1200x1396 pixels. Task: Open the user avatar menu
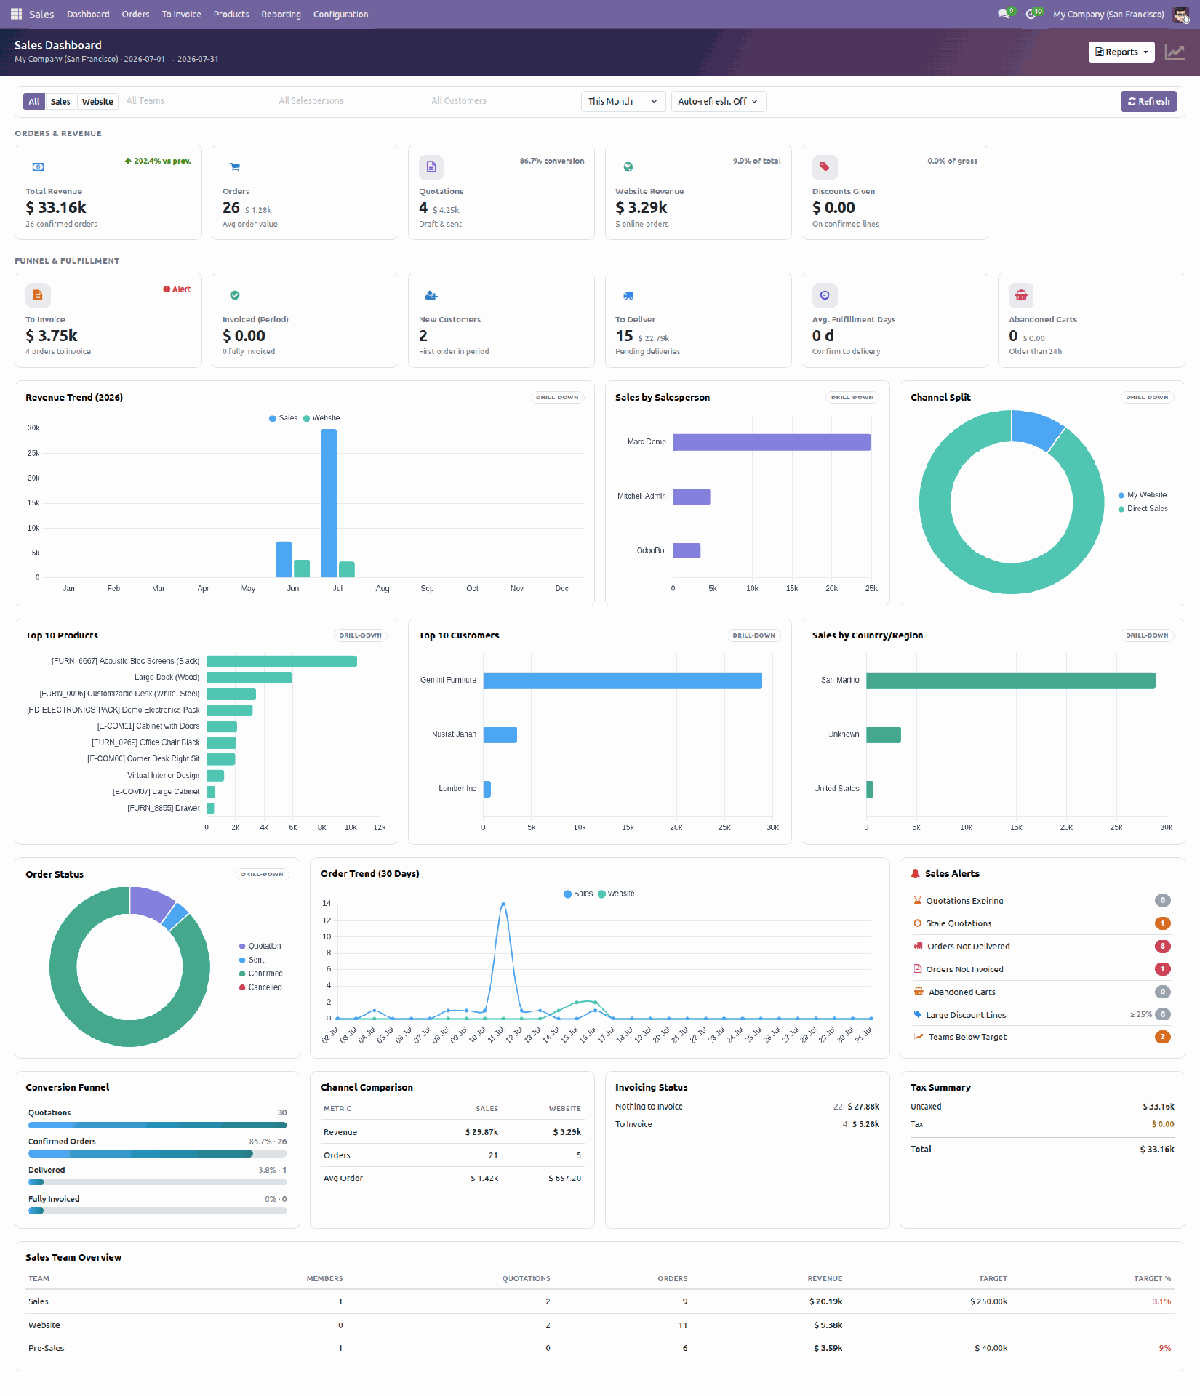click(1181, 14)
